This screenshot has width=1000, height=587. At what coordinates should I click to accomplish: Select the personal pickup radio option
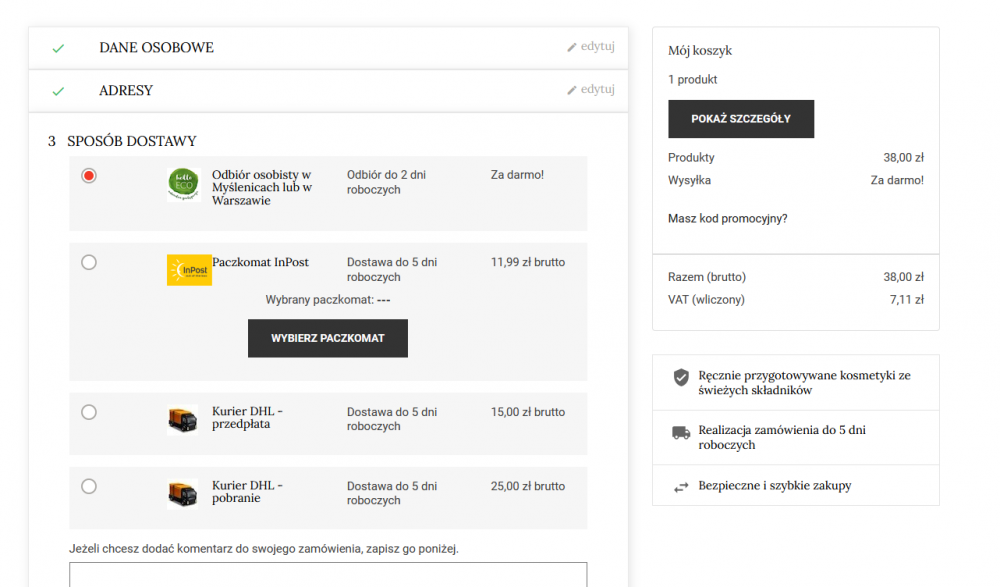(x=89, y=175)
